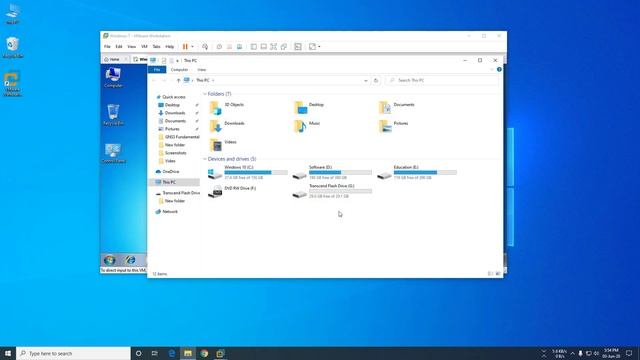This screenshot has width=640, height=360.
Task: Open Google Chrome from taskbar
Action: (x=204, y=353)
